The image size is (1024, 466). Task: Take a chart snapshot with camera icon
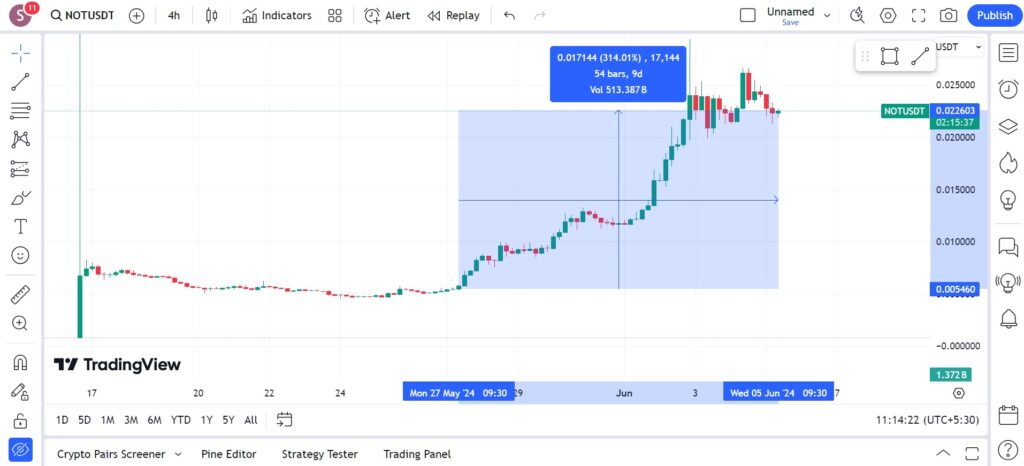point(948,16)
